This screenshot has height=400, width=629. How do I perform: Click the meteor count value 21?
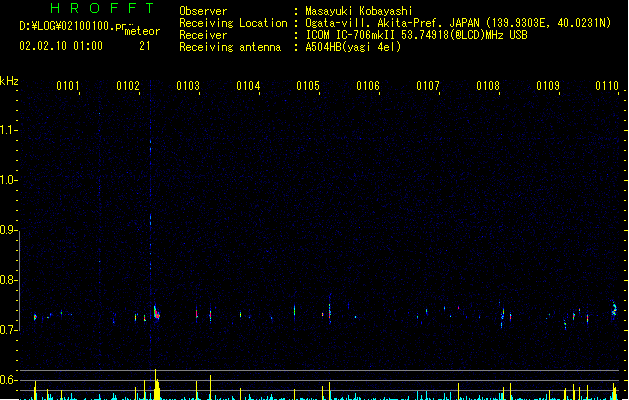tap(145, 46)
